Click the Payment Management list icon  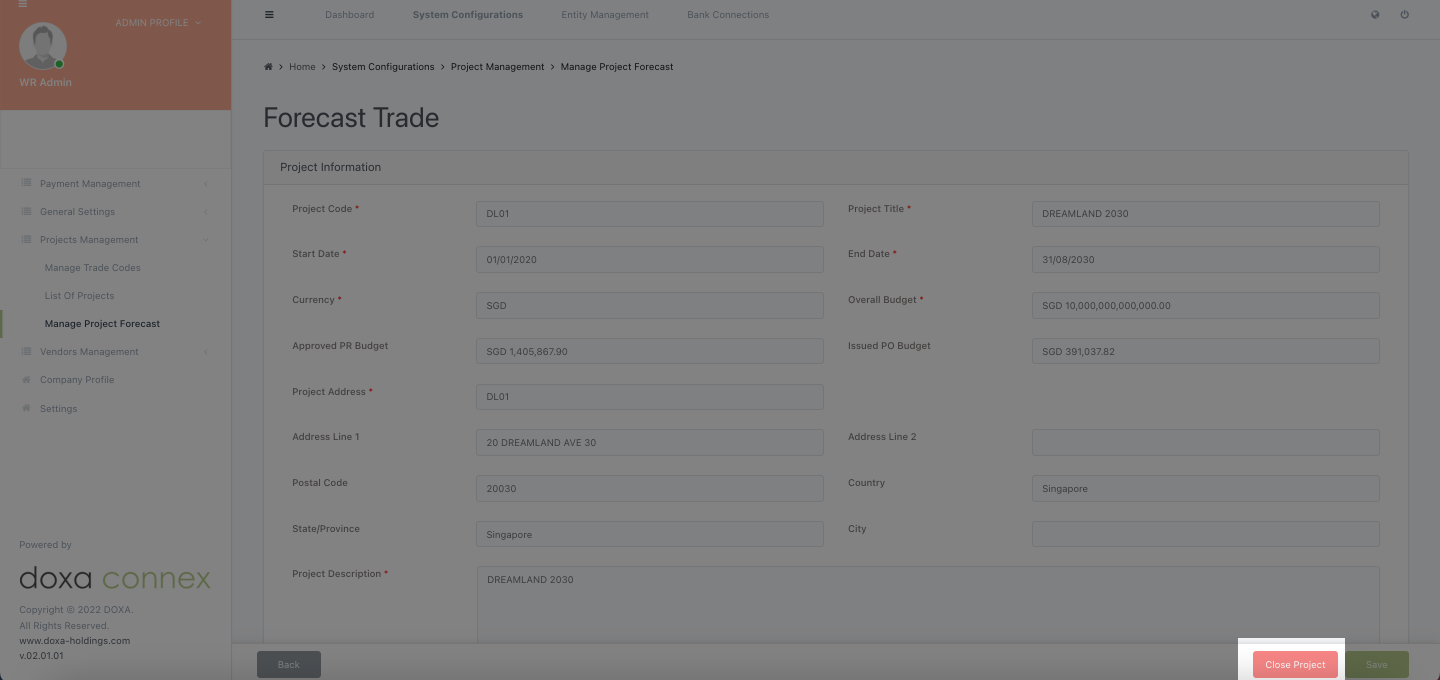click(x=26, y=184)
